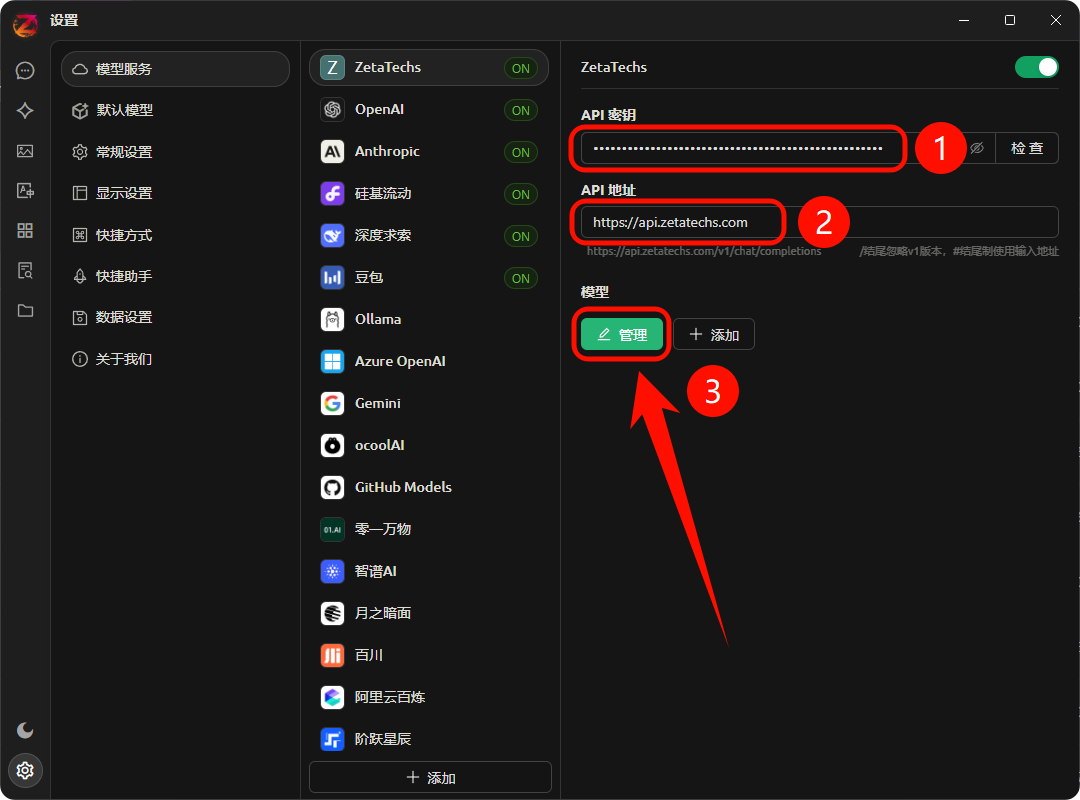Screen dimensions: 1080x800
Task: Click the 检查 button to verify key
Action: (1026, 148)
